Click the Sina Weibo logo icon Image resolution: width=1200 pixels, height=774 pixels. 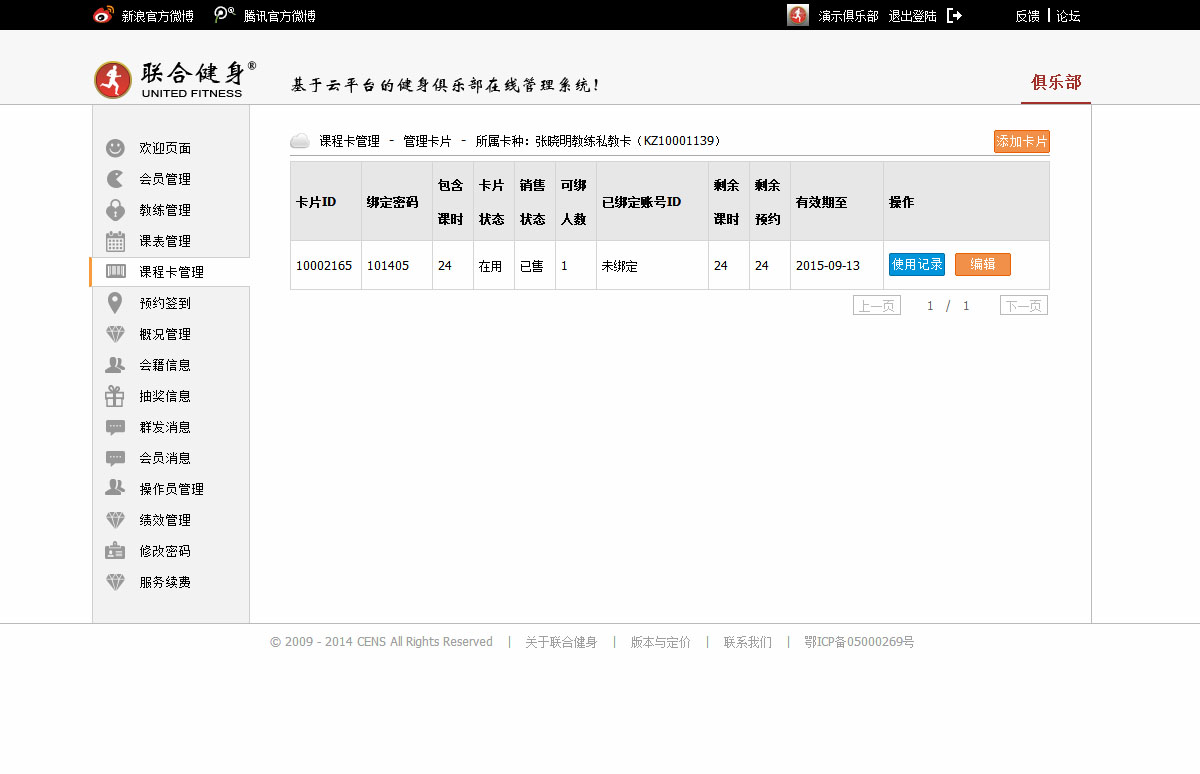click(x=103, y=15)
